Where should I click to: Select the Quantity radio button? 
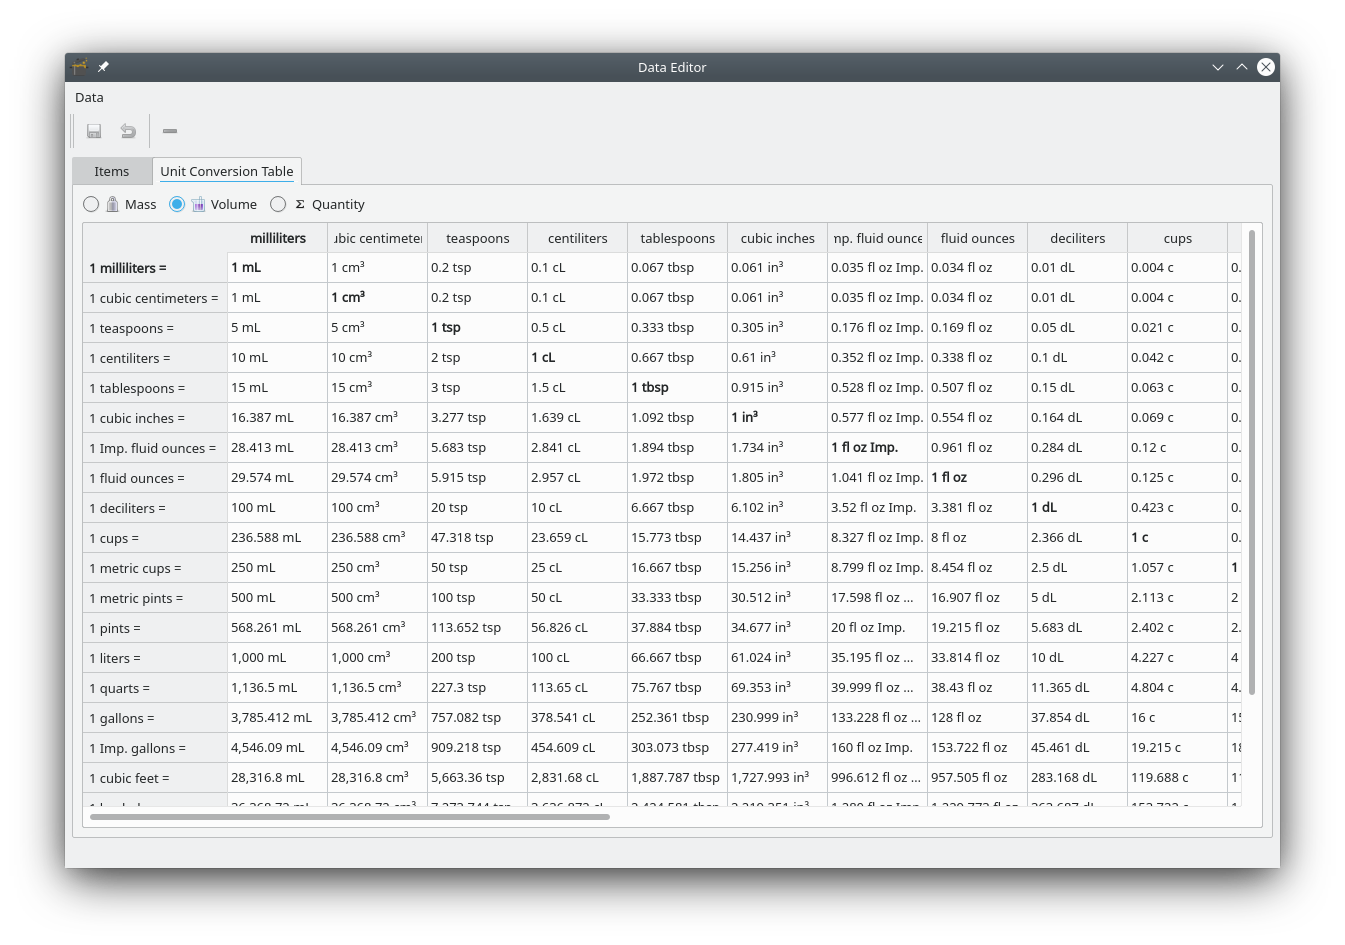coord(278,204)
